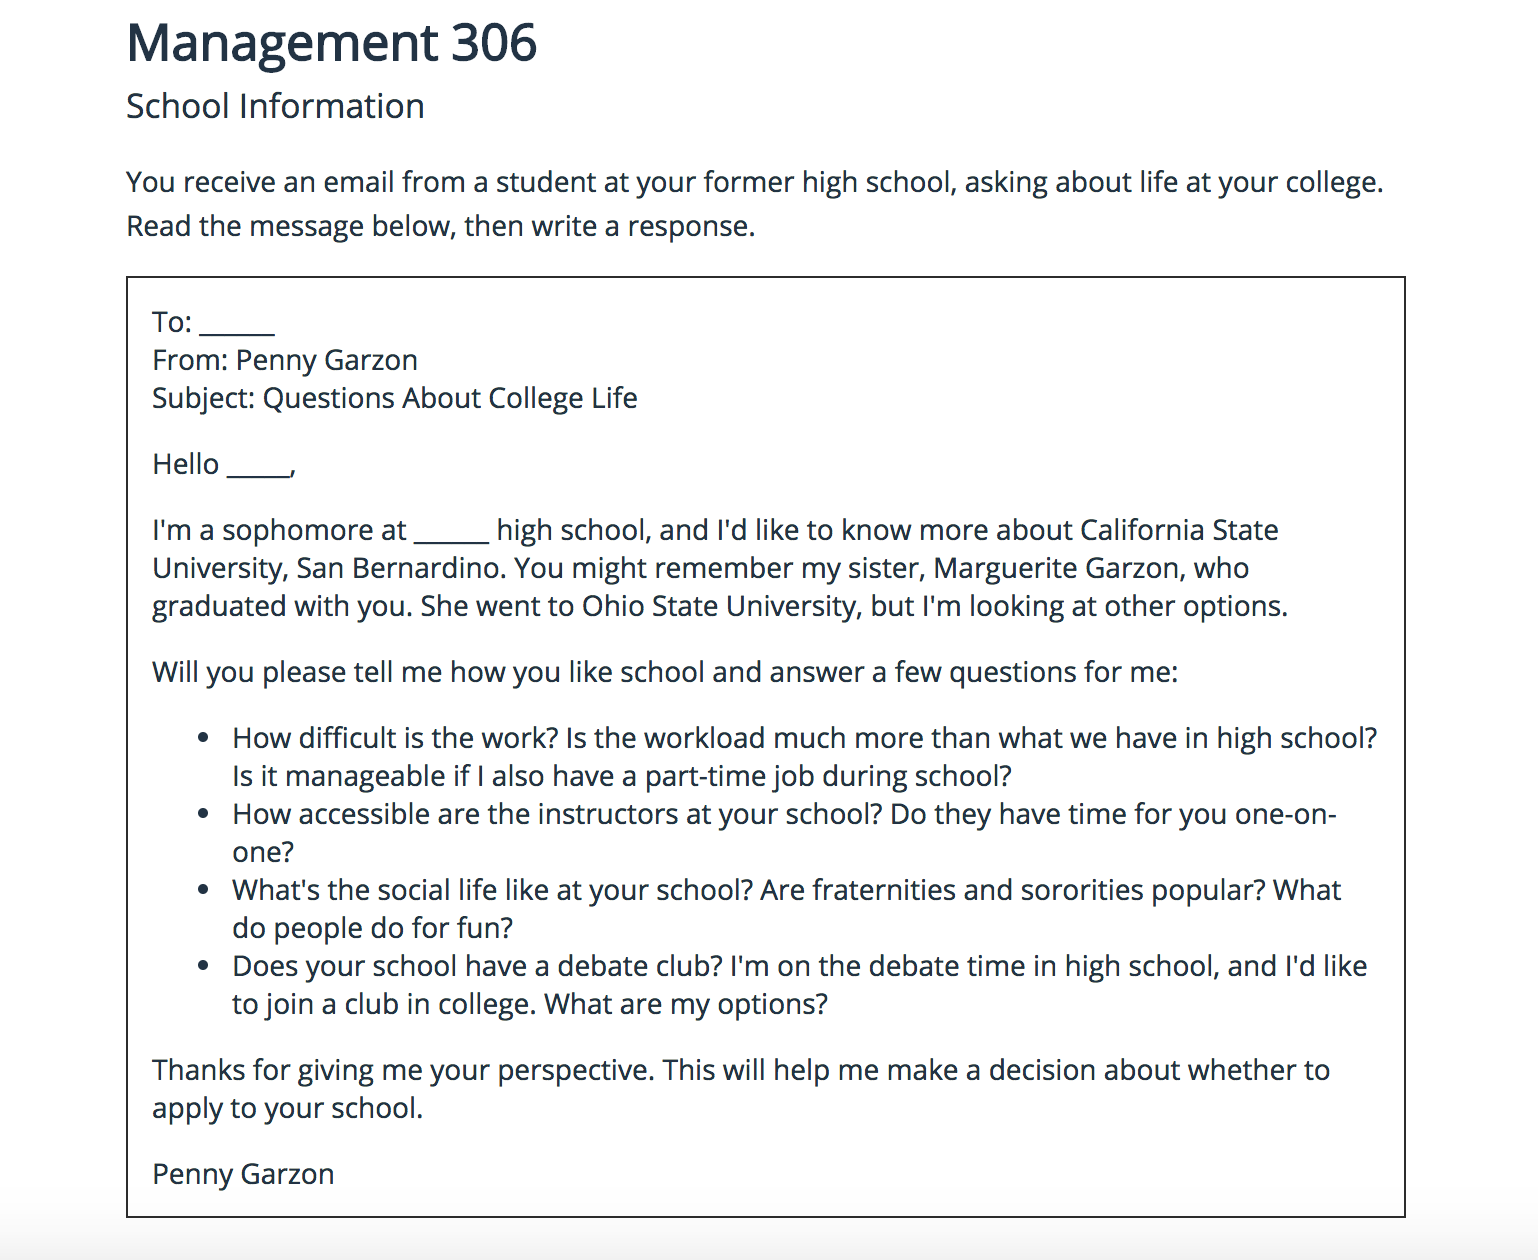Click the "Thanks for giving me your perspective" paragraph
This screenshot has height=1260, width=1538.
(x=741, y=1089)
